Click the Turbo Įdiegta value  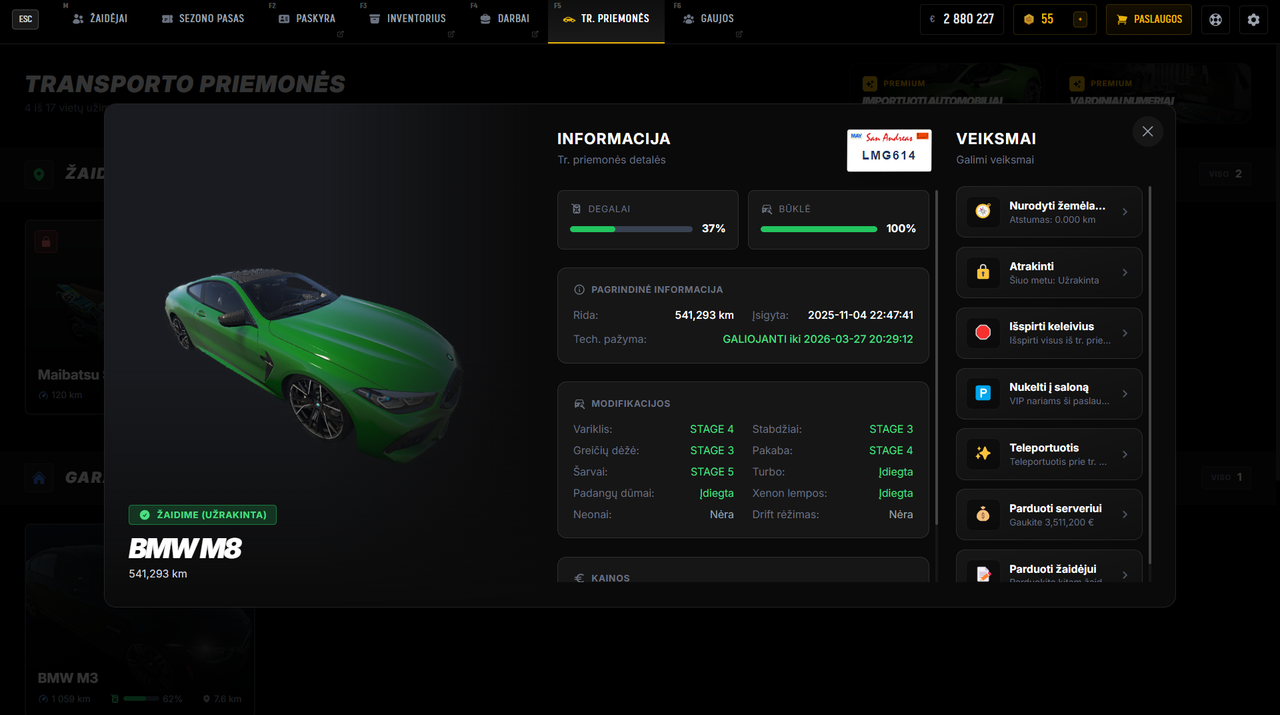(x=896, y=472)
